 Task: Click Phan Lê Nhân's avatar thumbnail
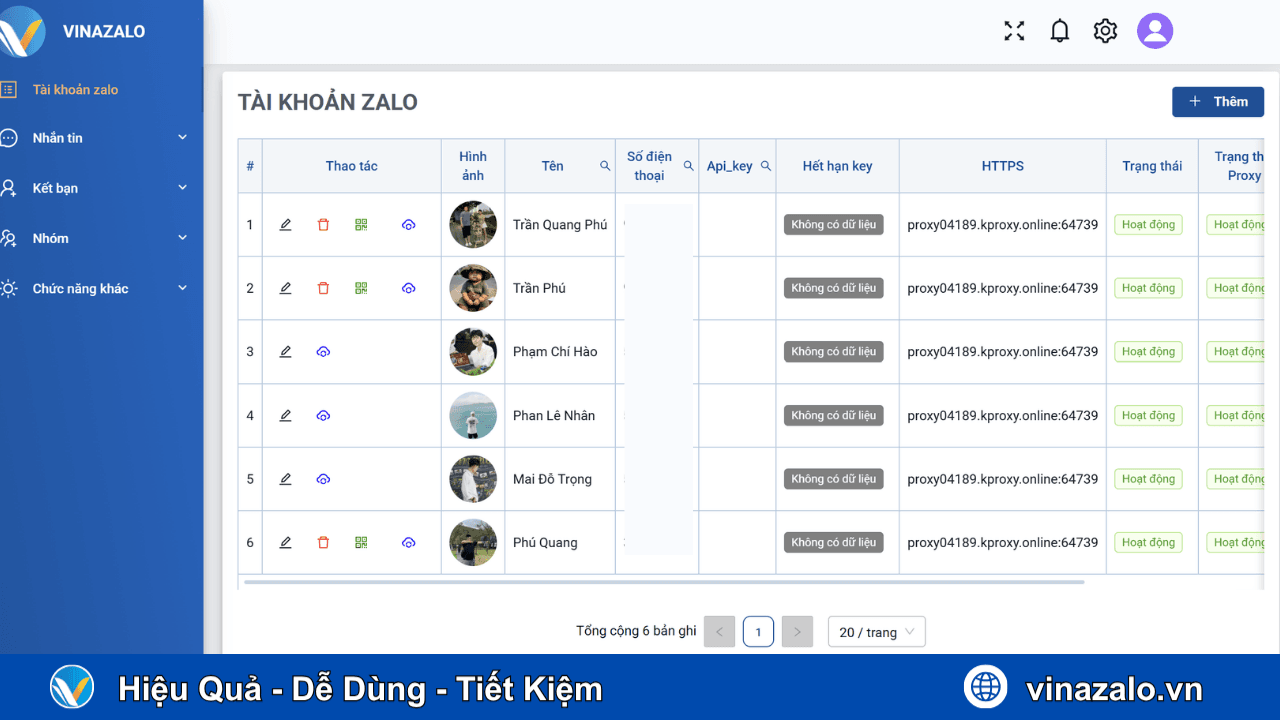473,415
